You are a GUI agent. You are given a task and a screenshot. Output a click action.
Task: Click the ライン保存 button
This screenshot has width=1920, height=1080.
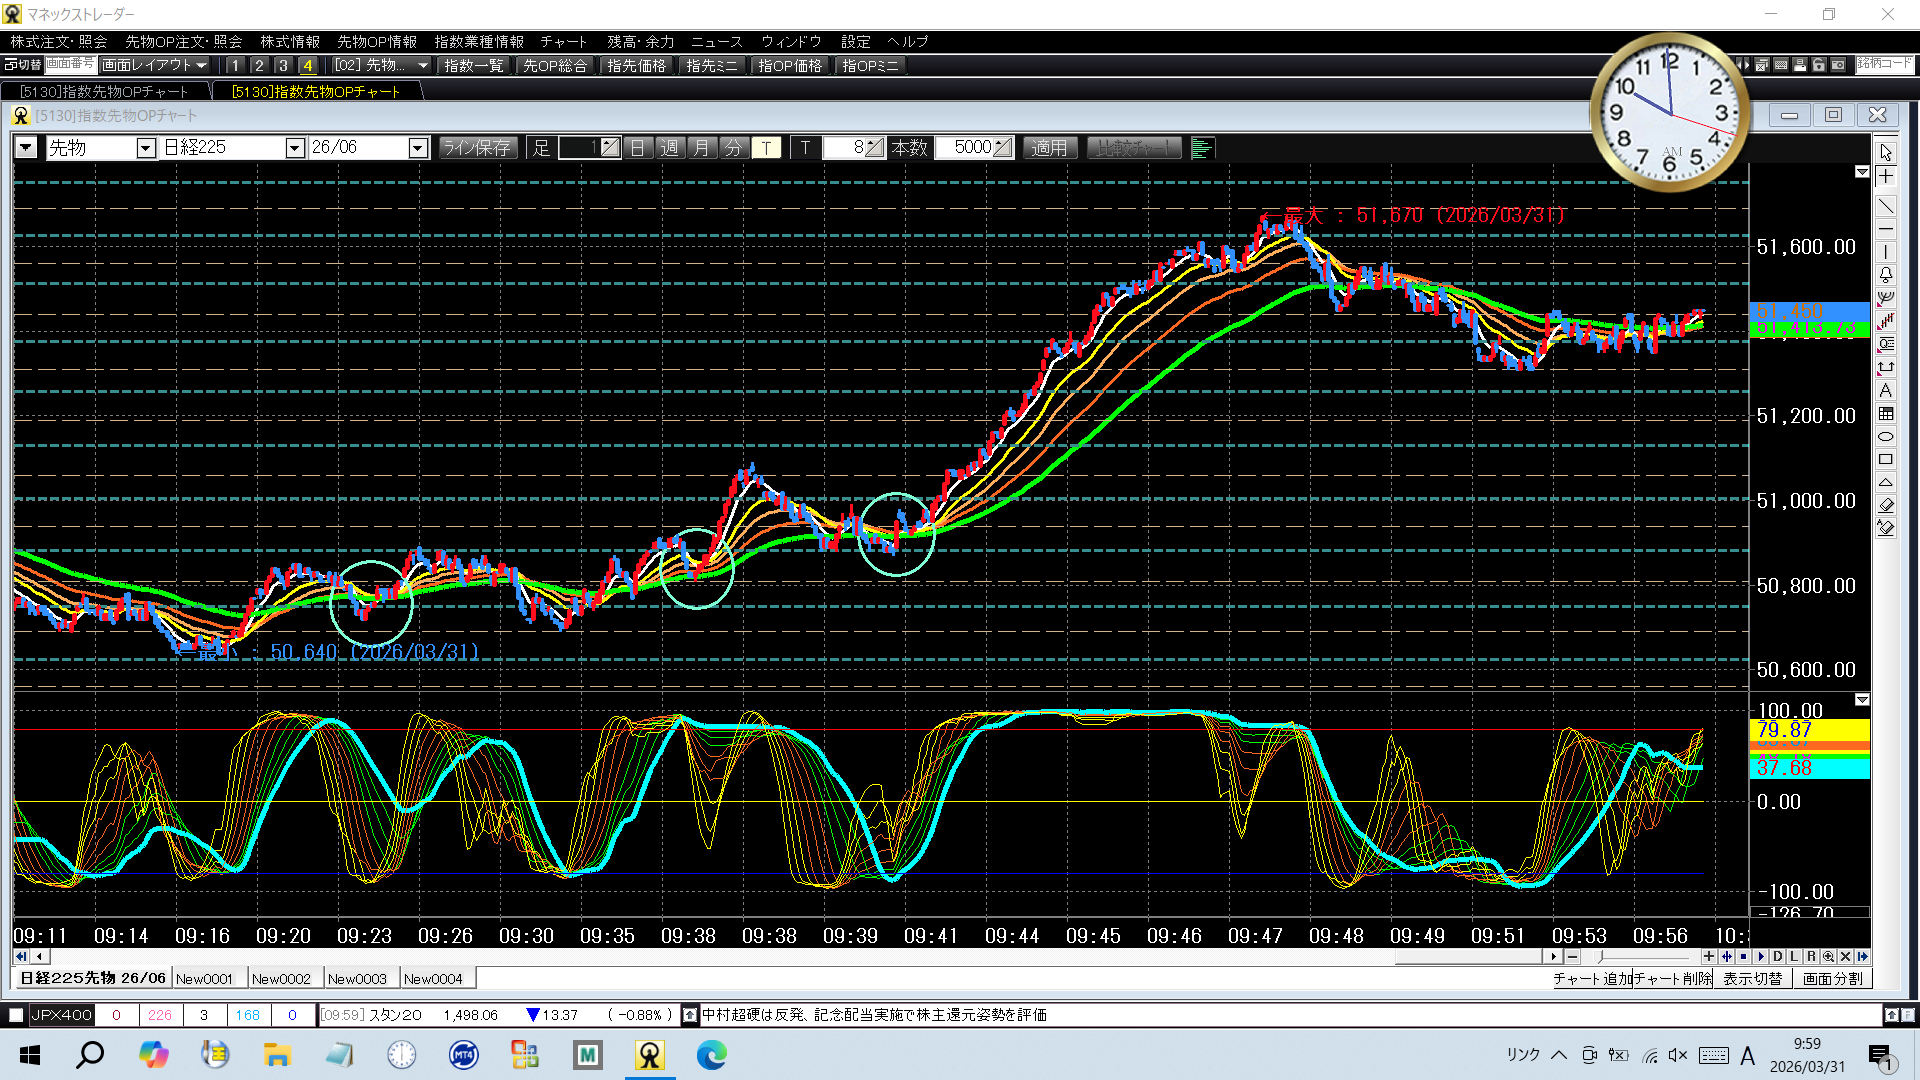(477, 148)
